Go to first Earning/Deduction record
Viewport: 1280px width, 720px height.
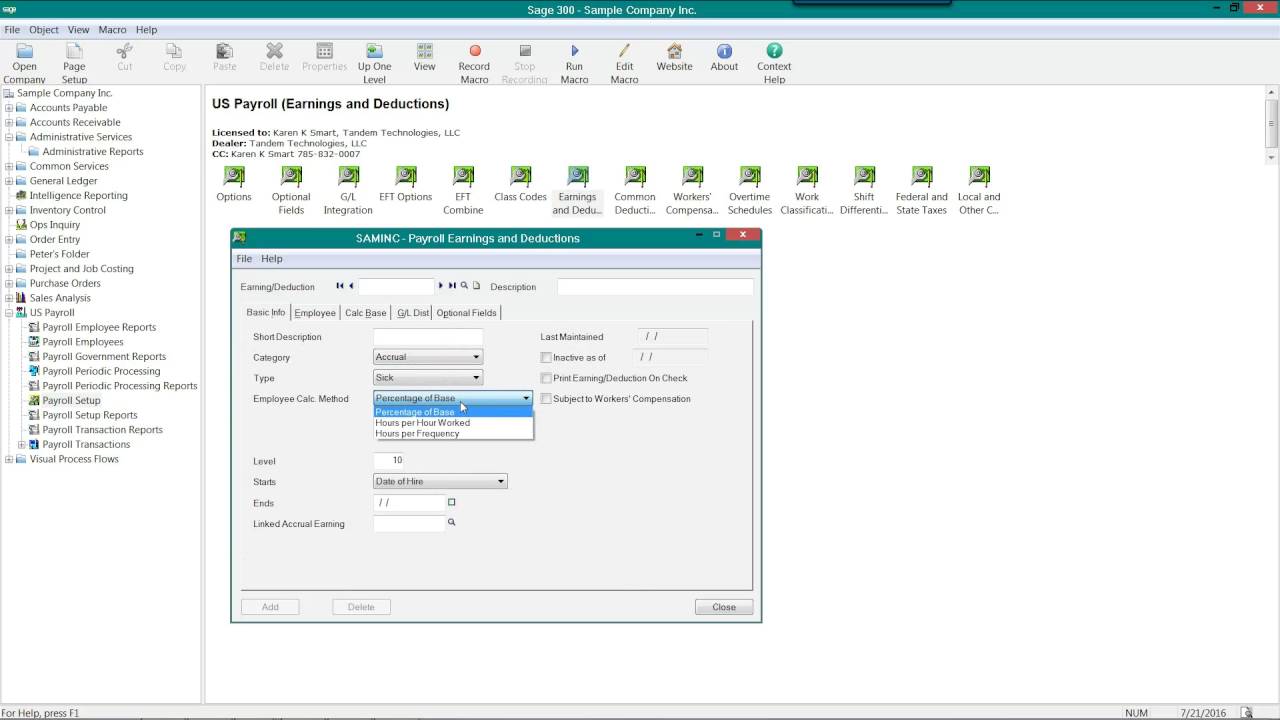click(340, 286)
